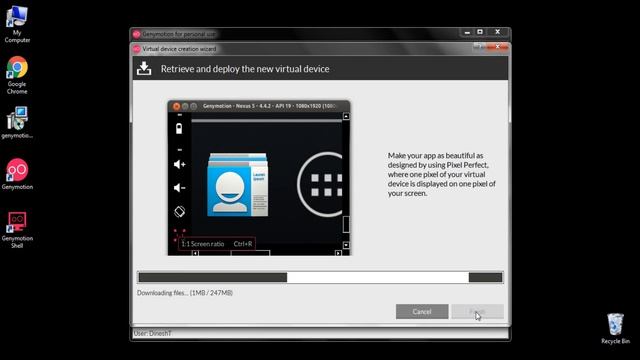Image resolution: width=640 pixels, height=360 pixels.
Task: Open the Recycle Bin
Action: coord(615,329)
